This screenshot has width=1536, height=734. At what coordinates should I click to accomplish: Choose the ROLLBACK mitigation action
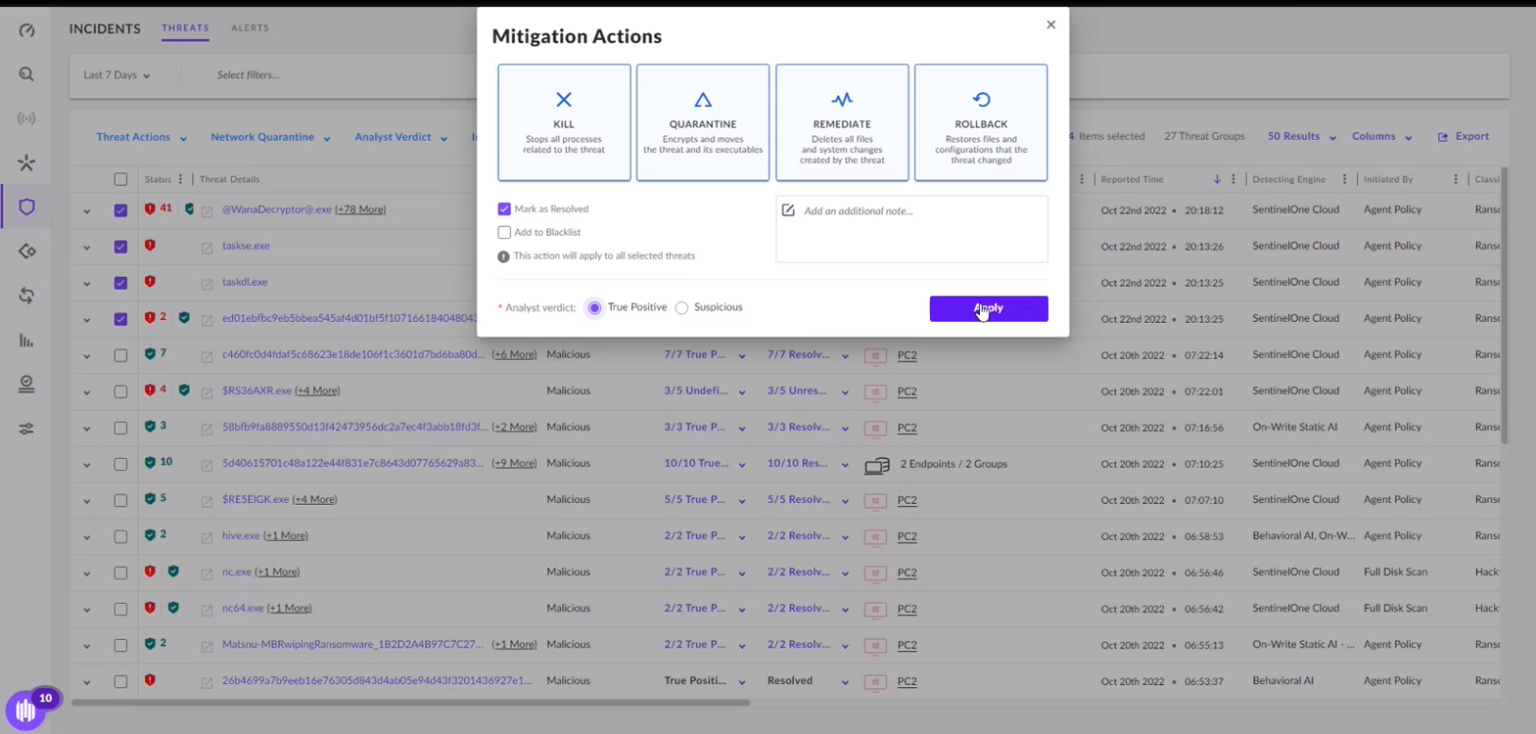pyautogui.click(x=980, y=122)
